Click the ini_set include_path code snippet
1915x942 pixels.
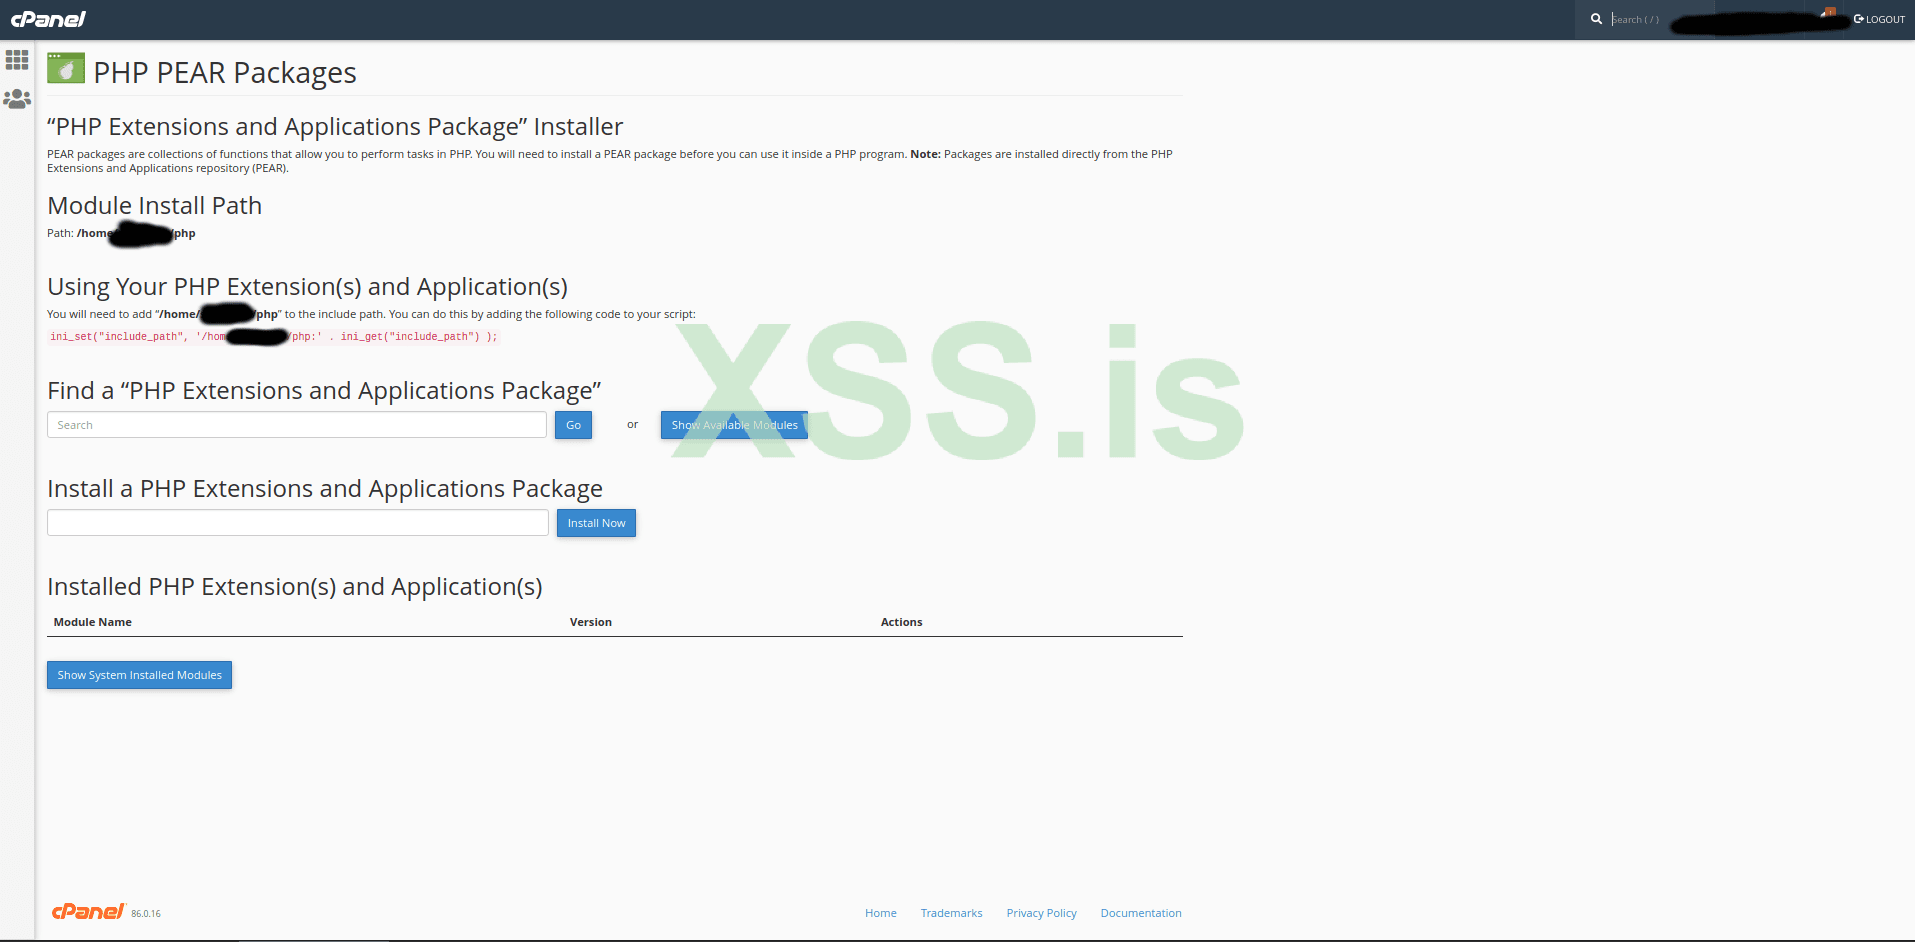(x=273, y=337)
